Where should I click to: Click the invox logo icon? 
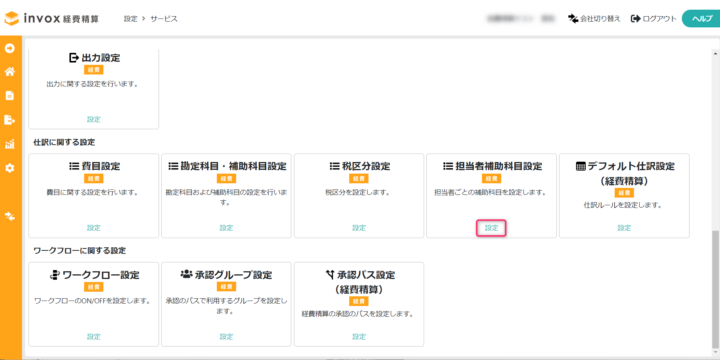(12, 19)
